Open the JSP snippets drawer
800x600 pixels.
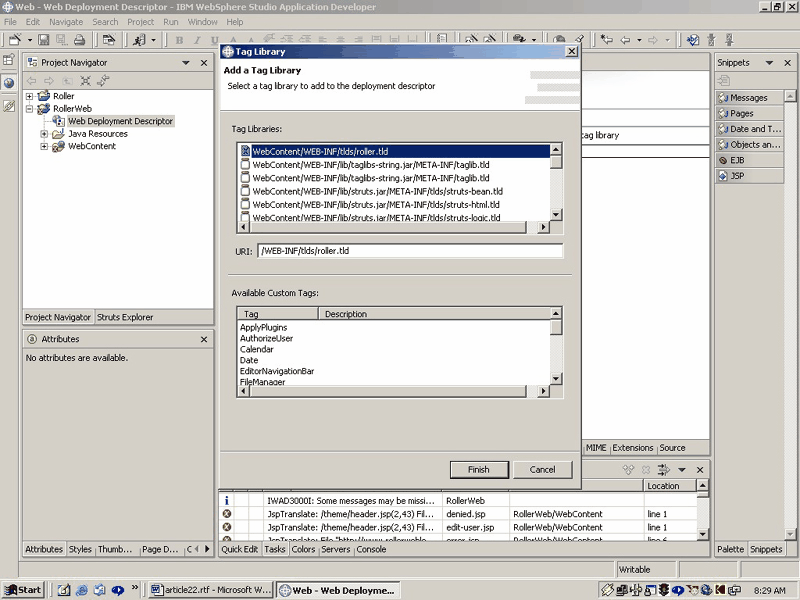[735, 176]
